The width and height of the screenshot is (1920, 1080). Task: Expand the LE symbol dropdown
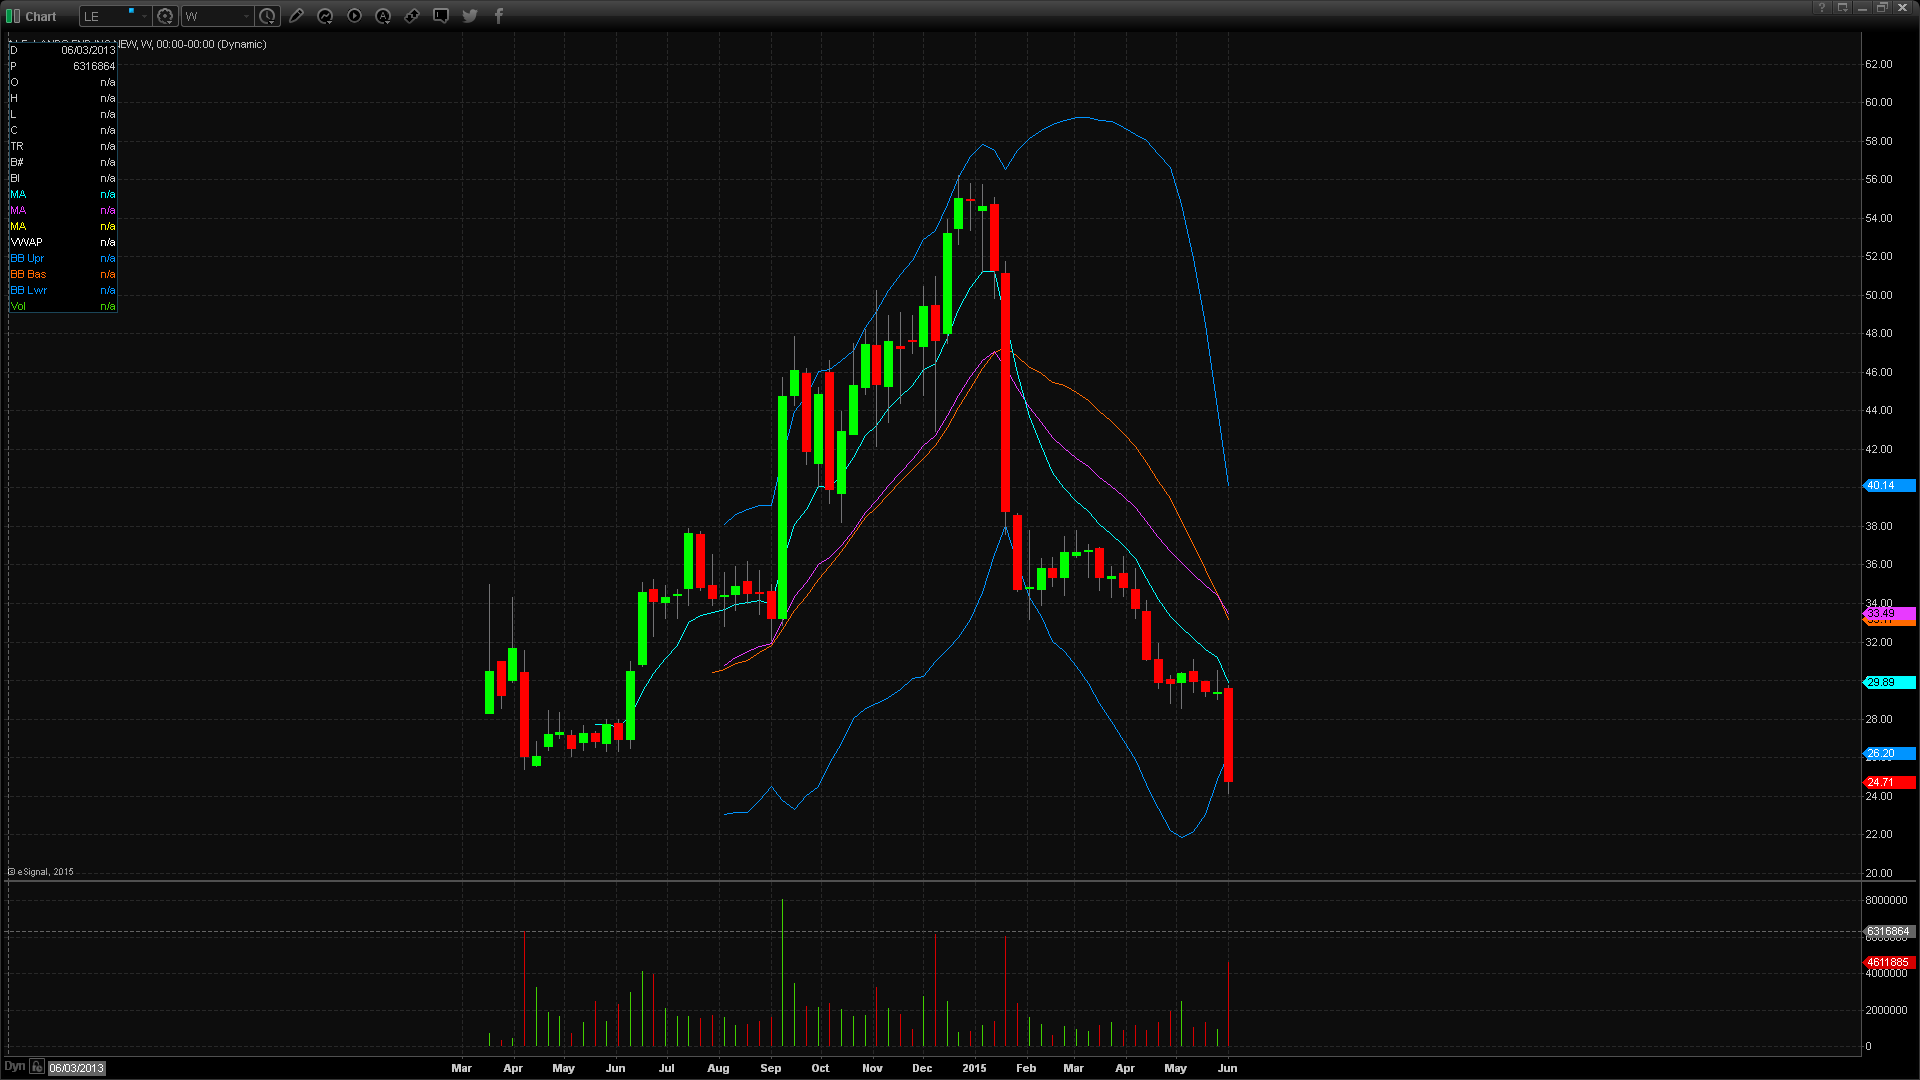coord(144,16)
